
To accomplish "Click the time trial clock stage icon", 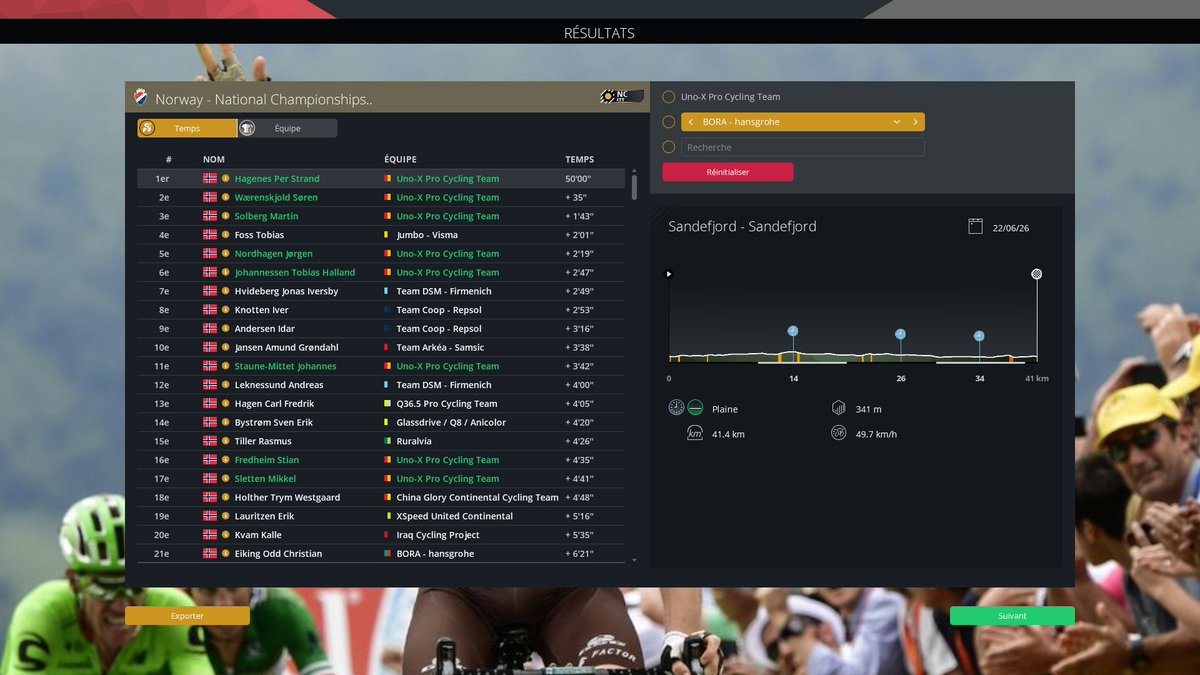I will point(676,408).
